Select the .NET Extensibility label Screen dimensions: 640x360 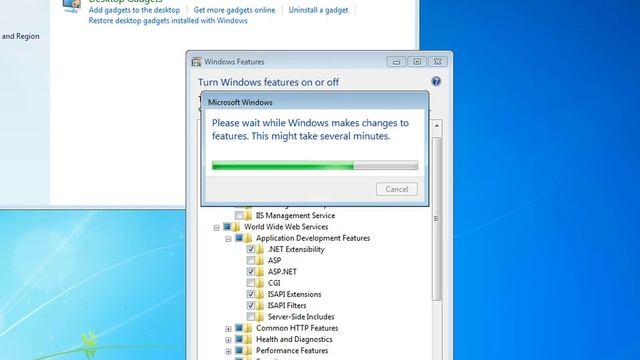click(x=296, y=249)
